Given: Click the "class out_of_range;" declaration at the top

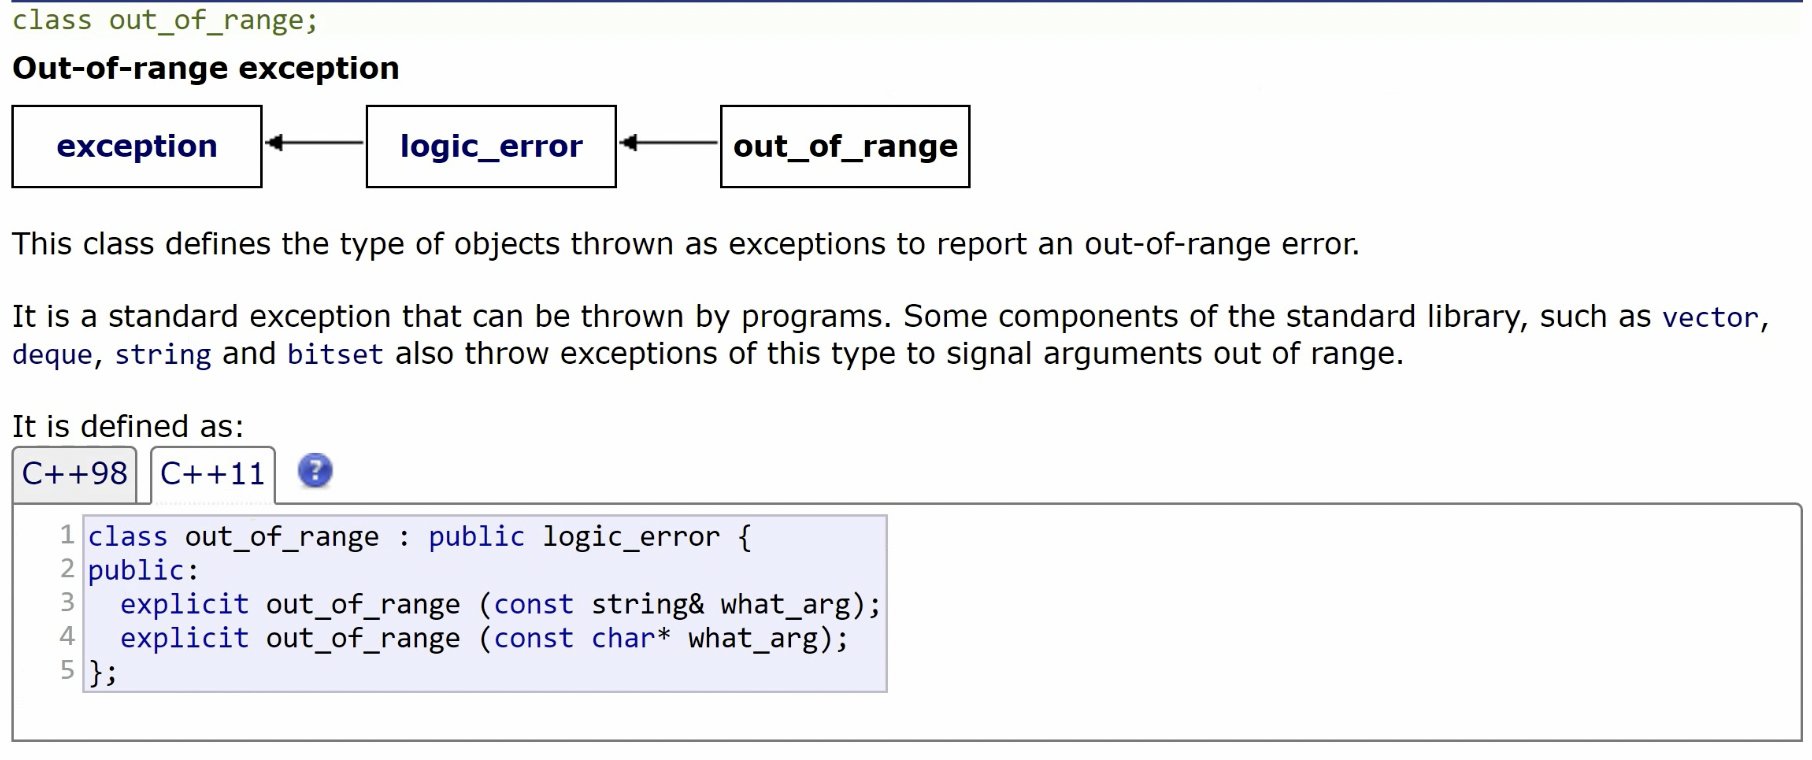Looking at the screenshot, I should point(164,20).
